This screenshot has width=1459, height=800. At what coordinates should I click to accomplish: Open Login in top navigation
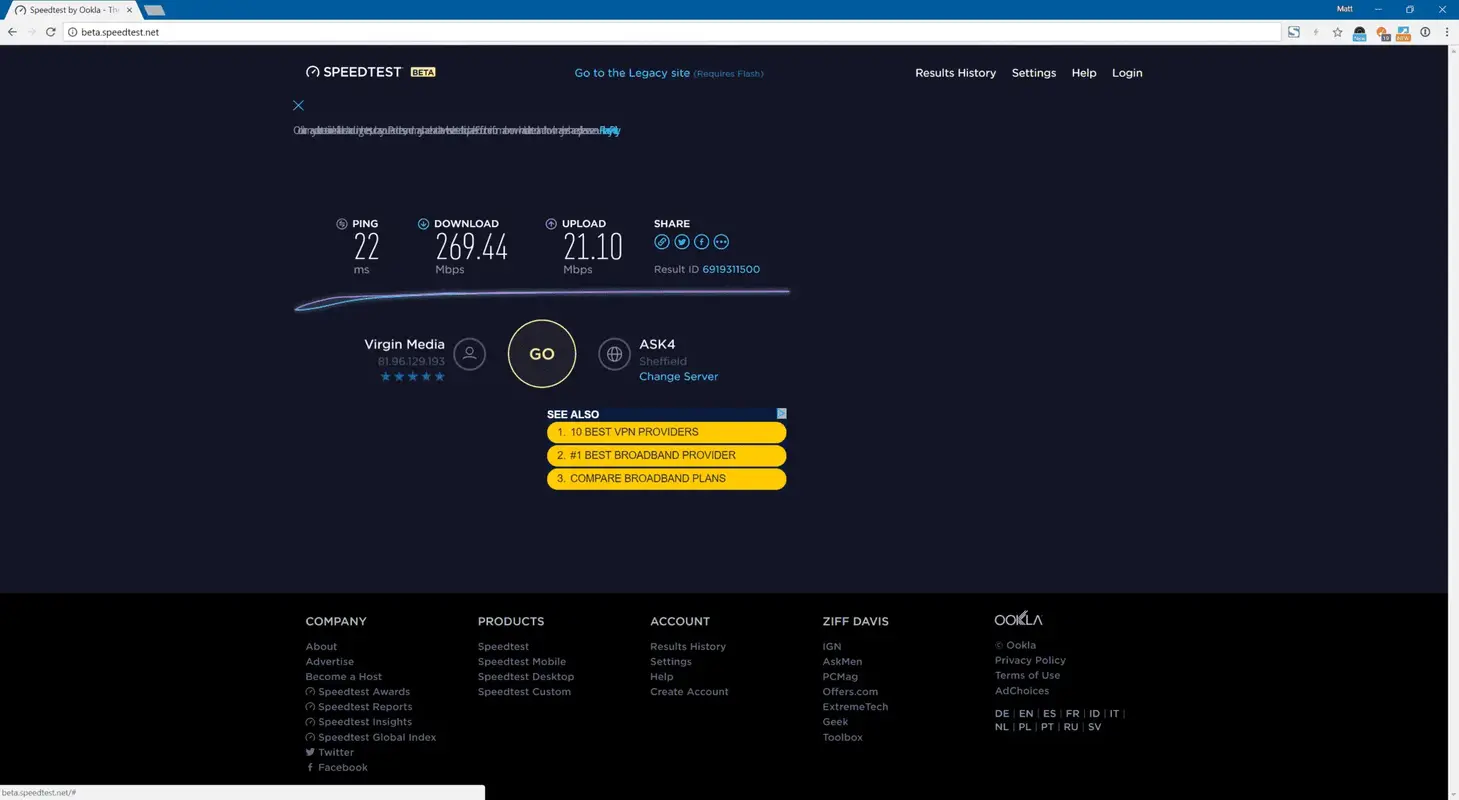point(1127,73)
